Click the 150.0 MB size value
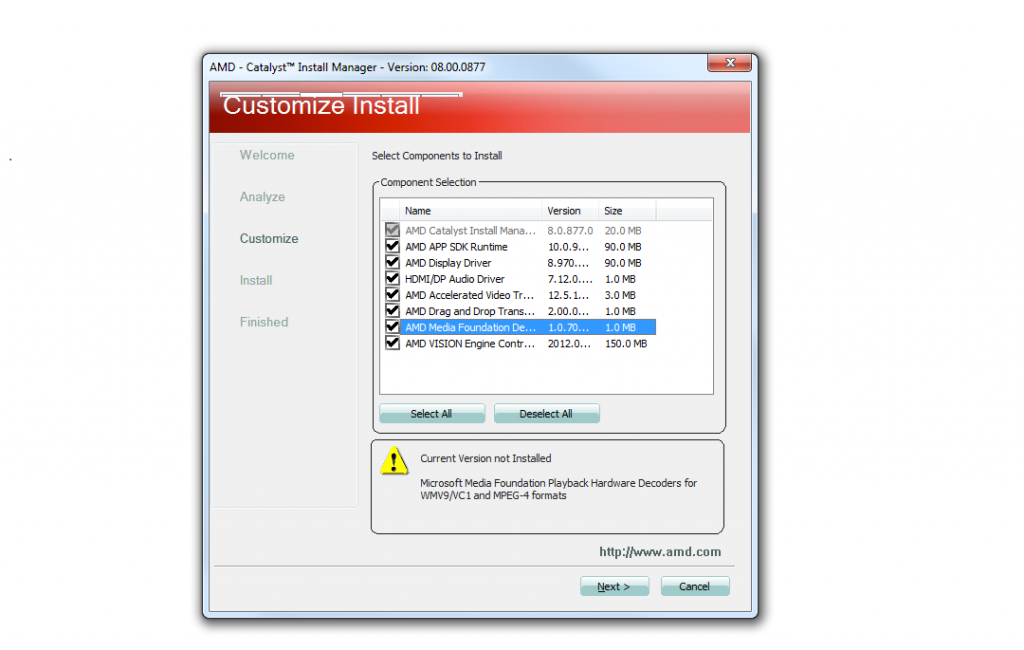Viewport: 1024px width, 650px height. pos(626,344)
